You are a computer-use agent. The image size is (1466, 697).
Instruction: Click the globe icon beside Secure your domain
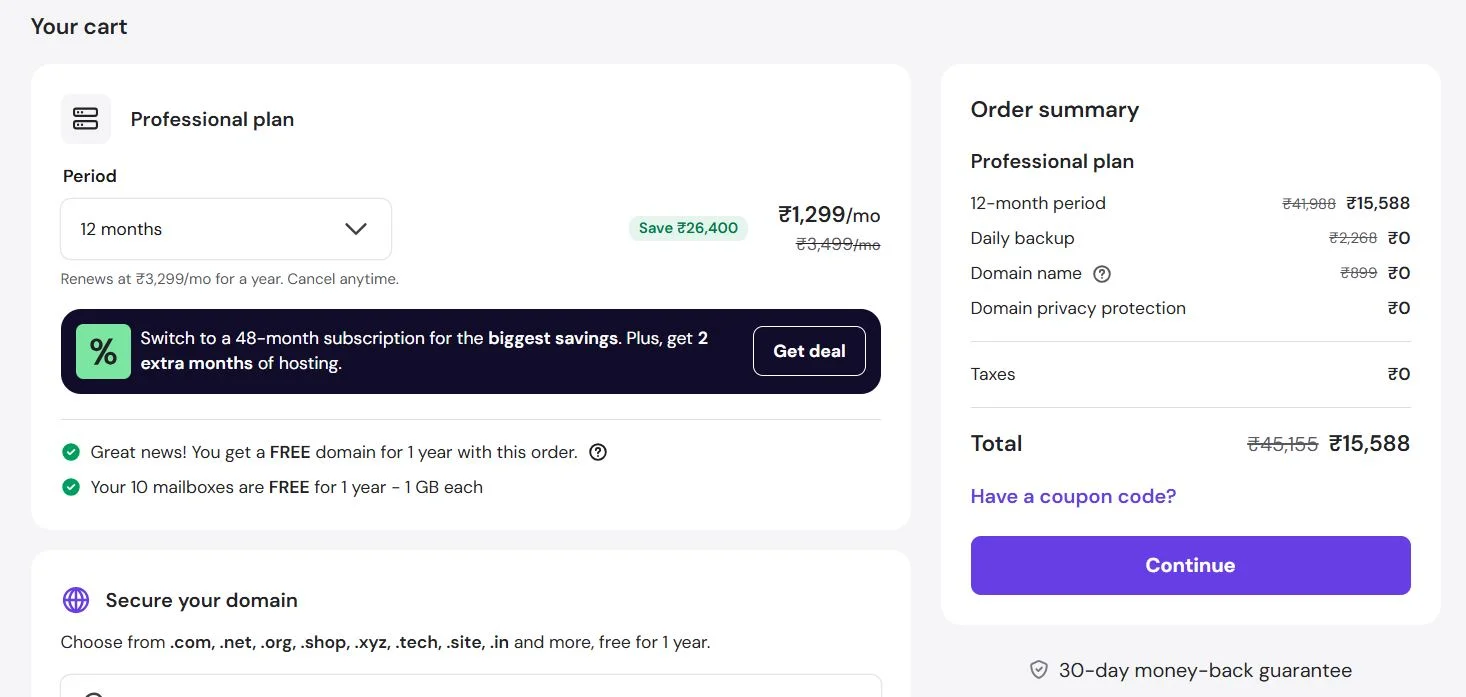coord(76,600)
